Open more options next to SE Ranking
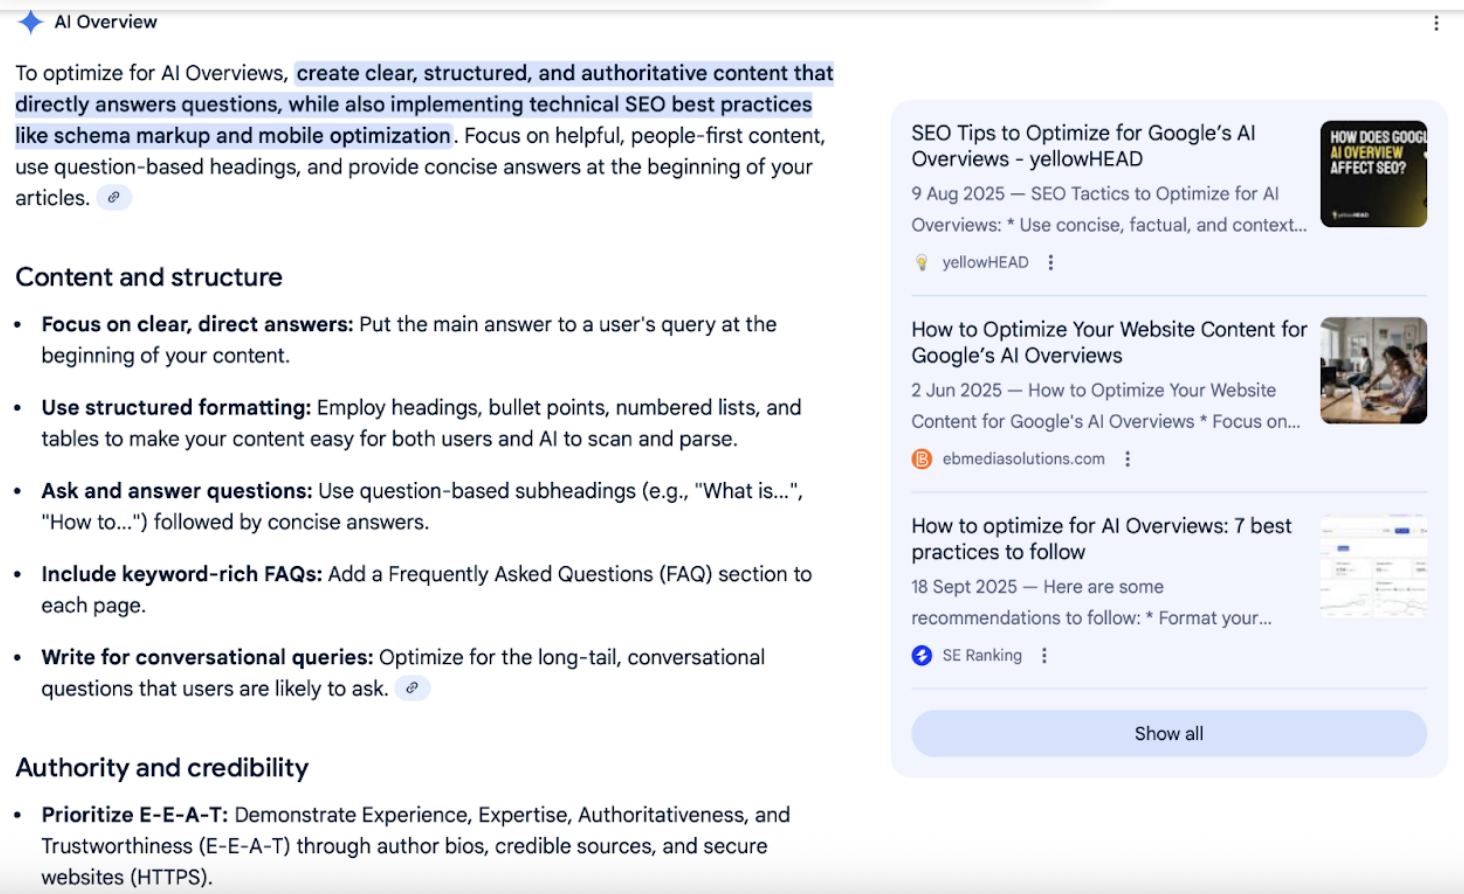The width and height of the screenshot is (1464, 894). coord(1044,655)
